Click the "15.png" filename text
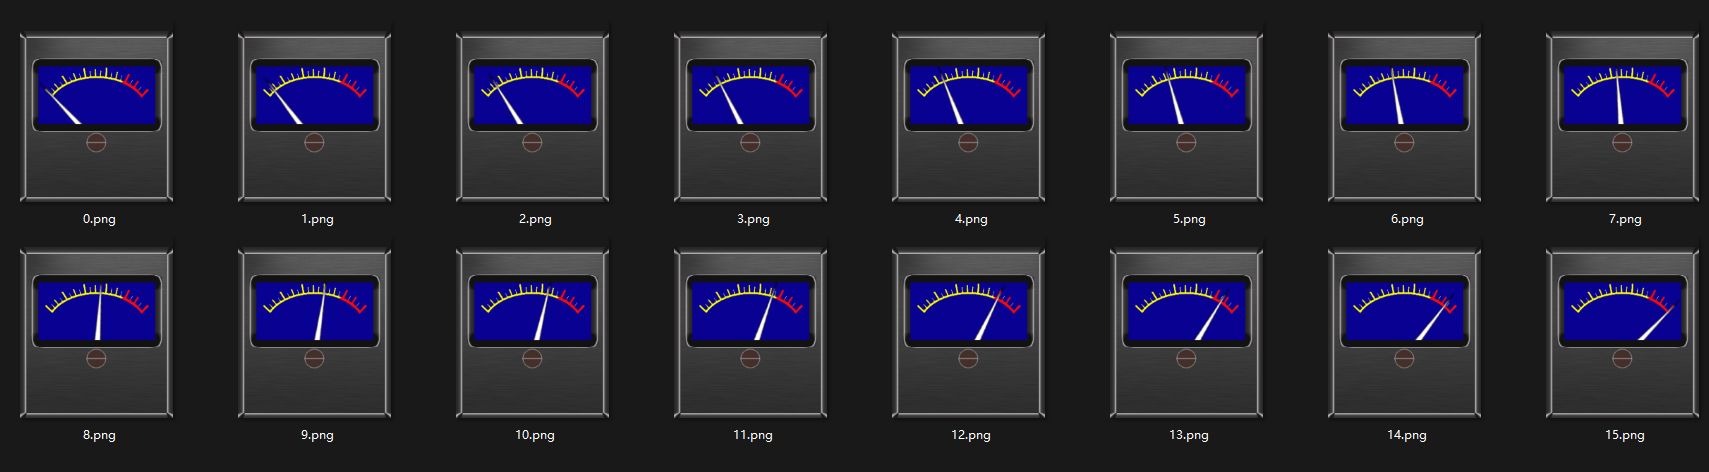 tap(1625, 435)
